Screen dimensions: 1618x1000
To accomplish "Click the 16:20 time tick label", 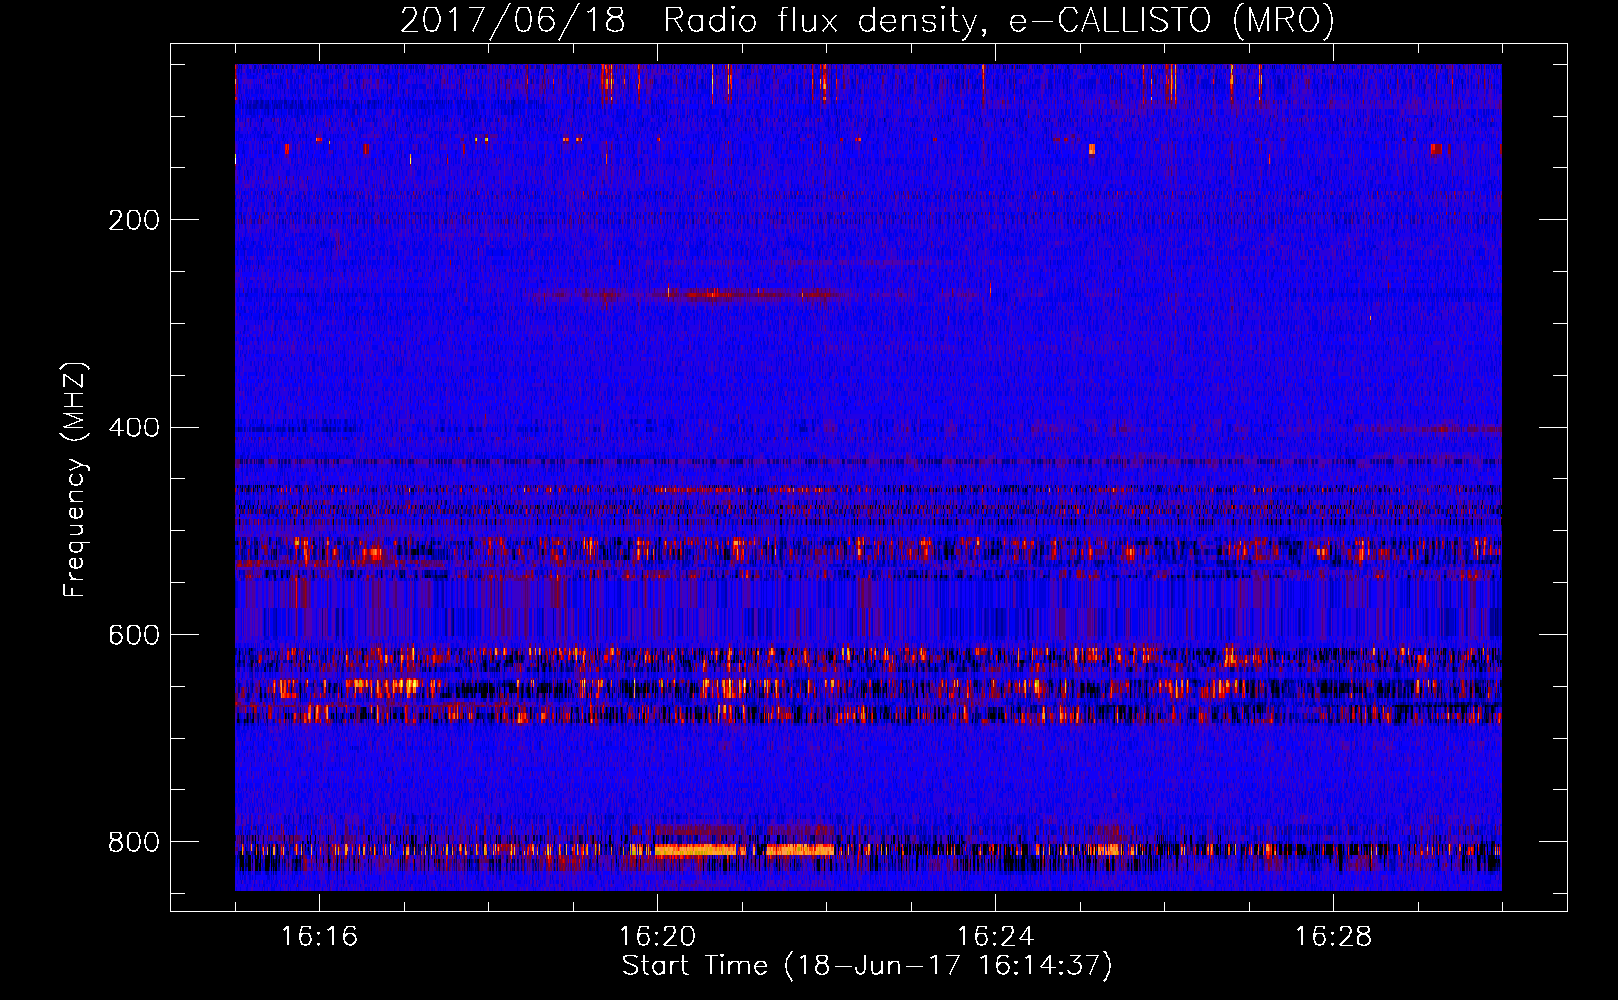I will click(x=657, y=937).
